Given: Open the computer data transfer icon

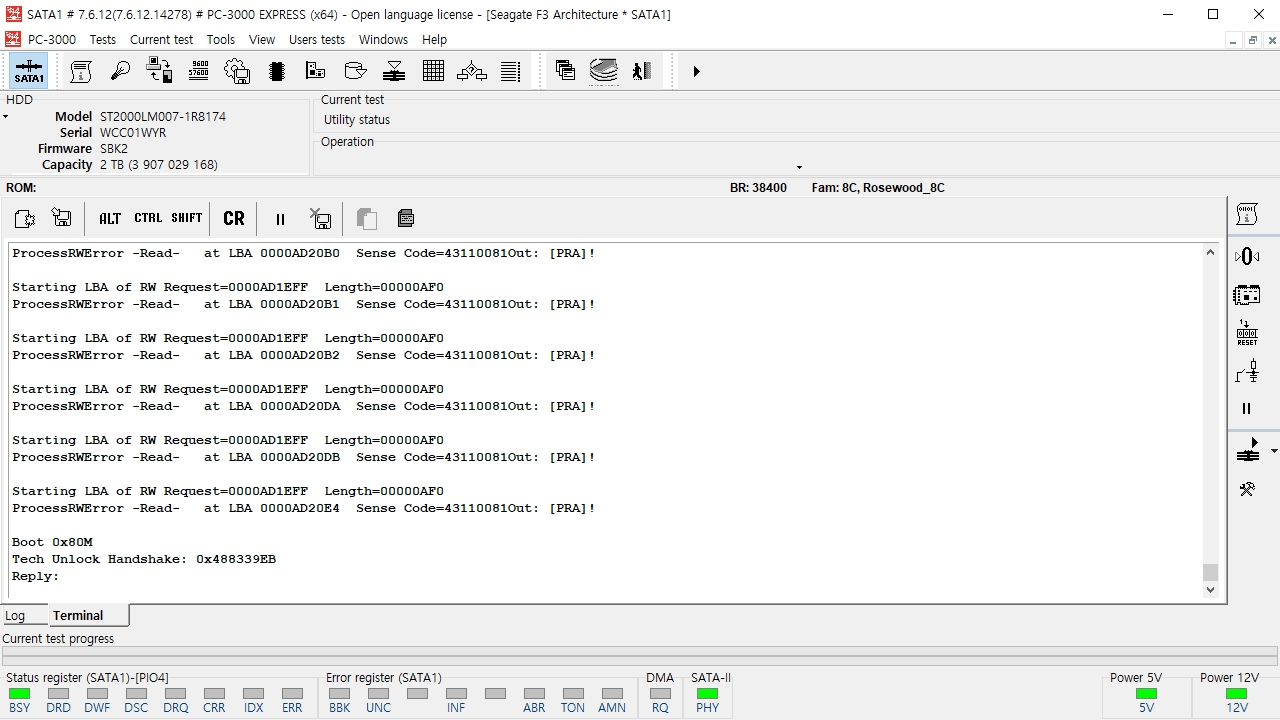Looking at the screenshot, I should tap(159, 71).
